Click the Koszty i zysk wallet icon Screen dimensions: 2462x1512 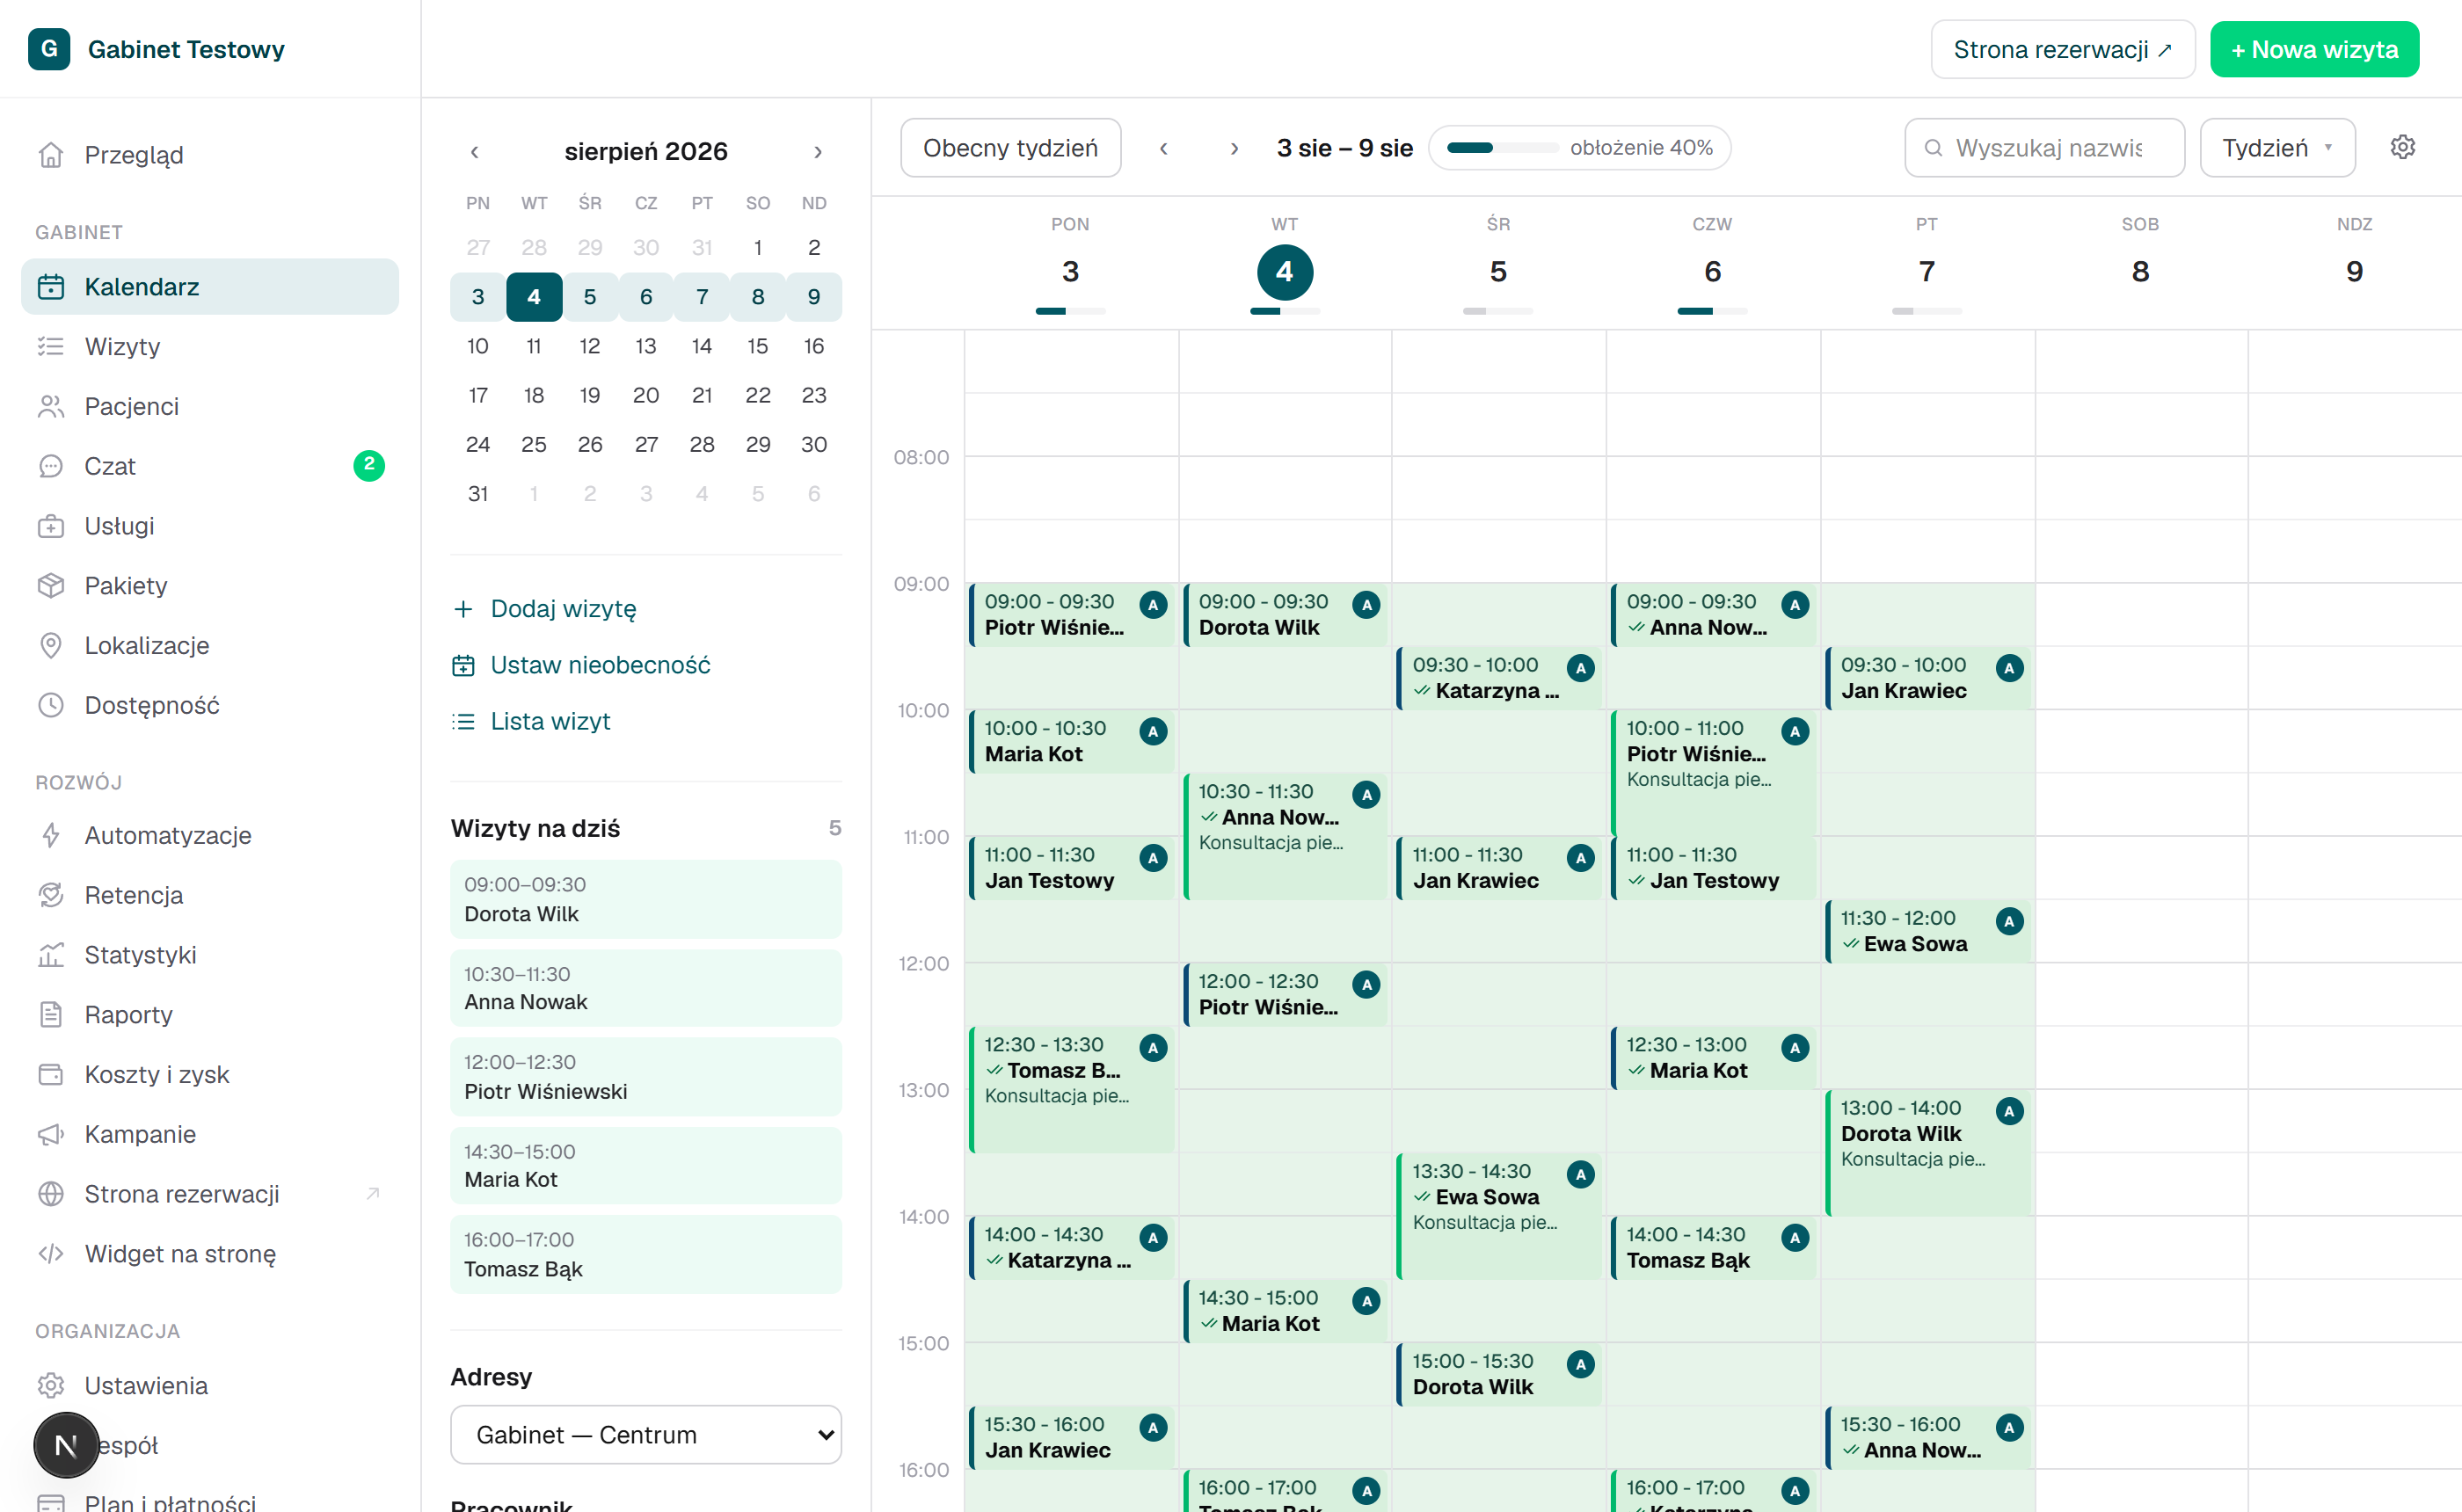coord(51,1074)
